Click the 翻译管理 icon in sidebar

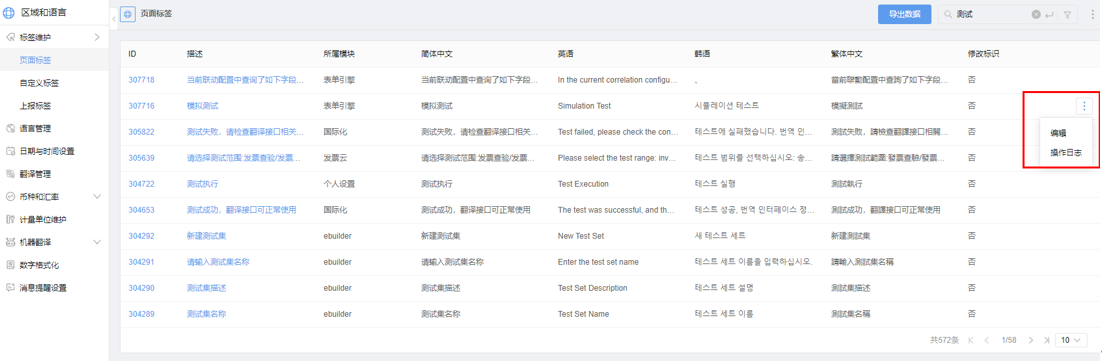pos(10,173)
